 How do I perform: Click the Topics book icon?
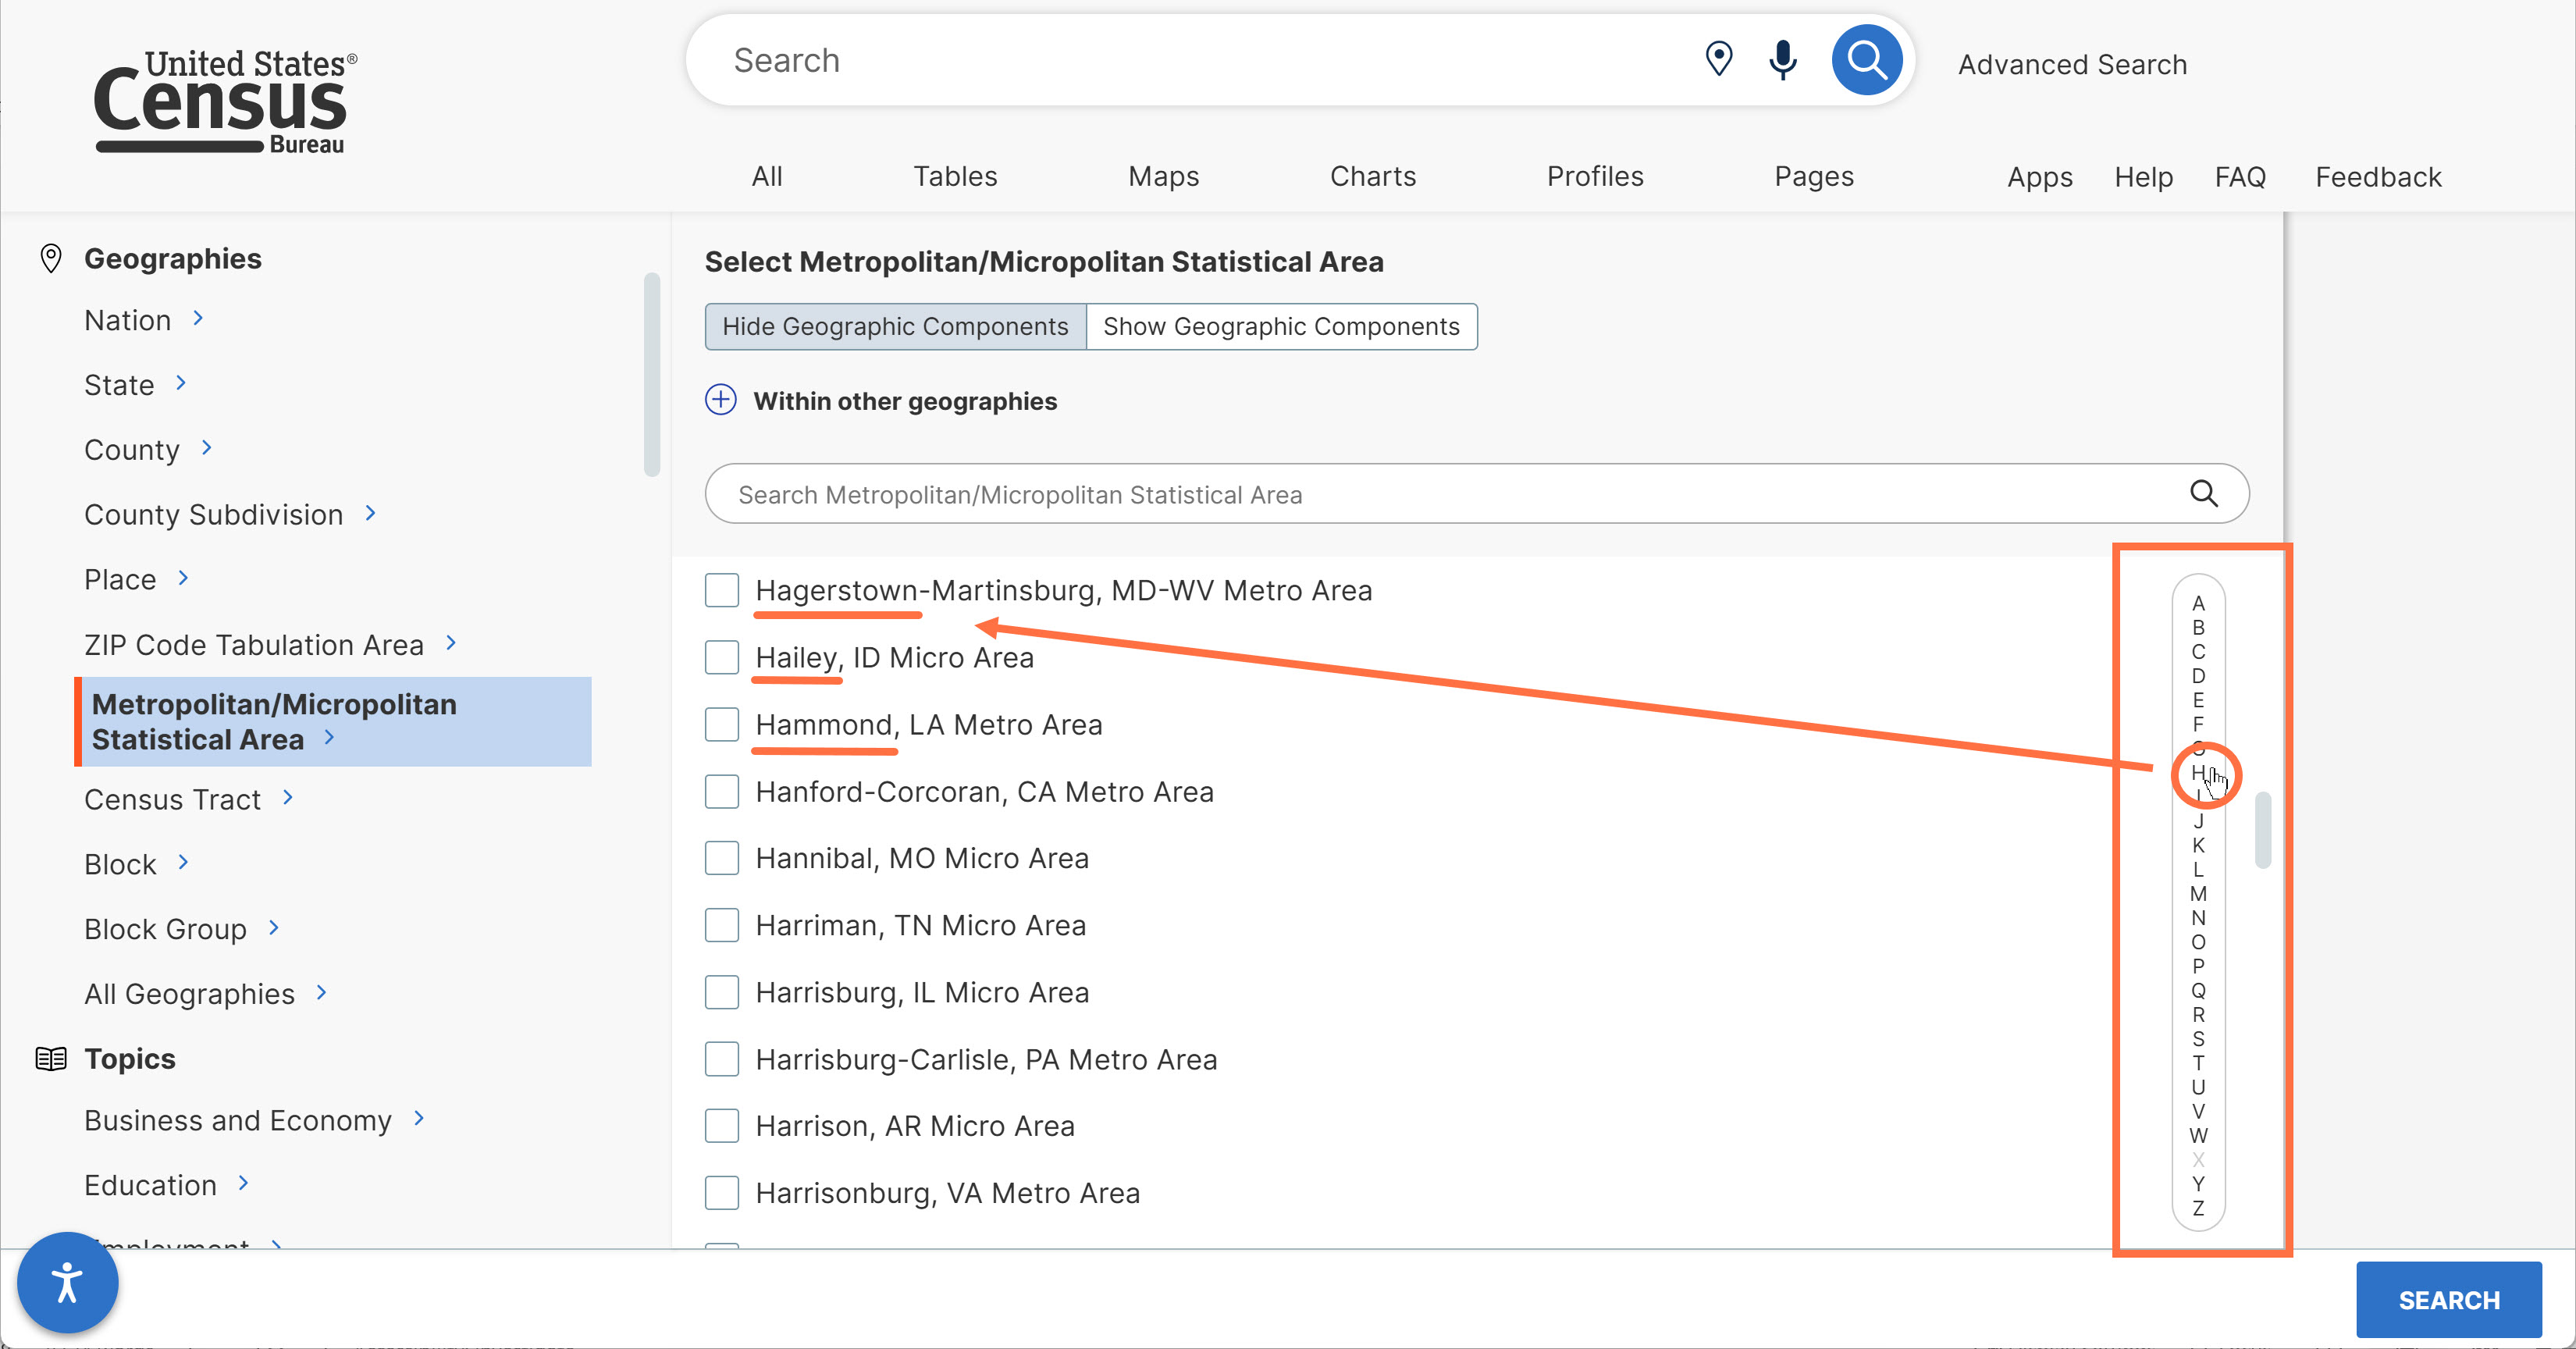tap(51, 1058)
